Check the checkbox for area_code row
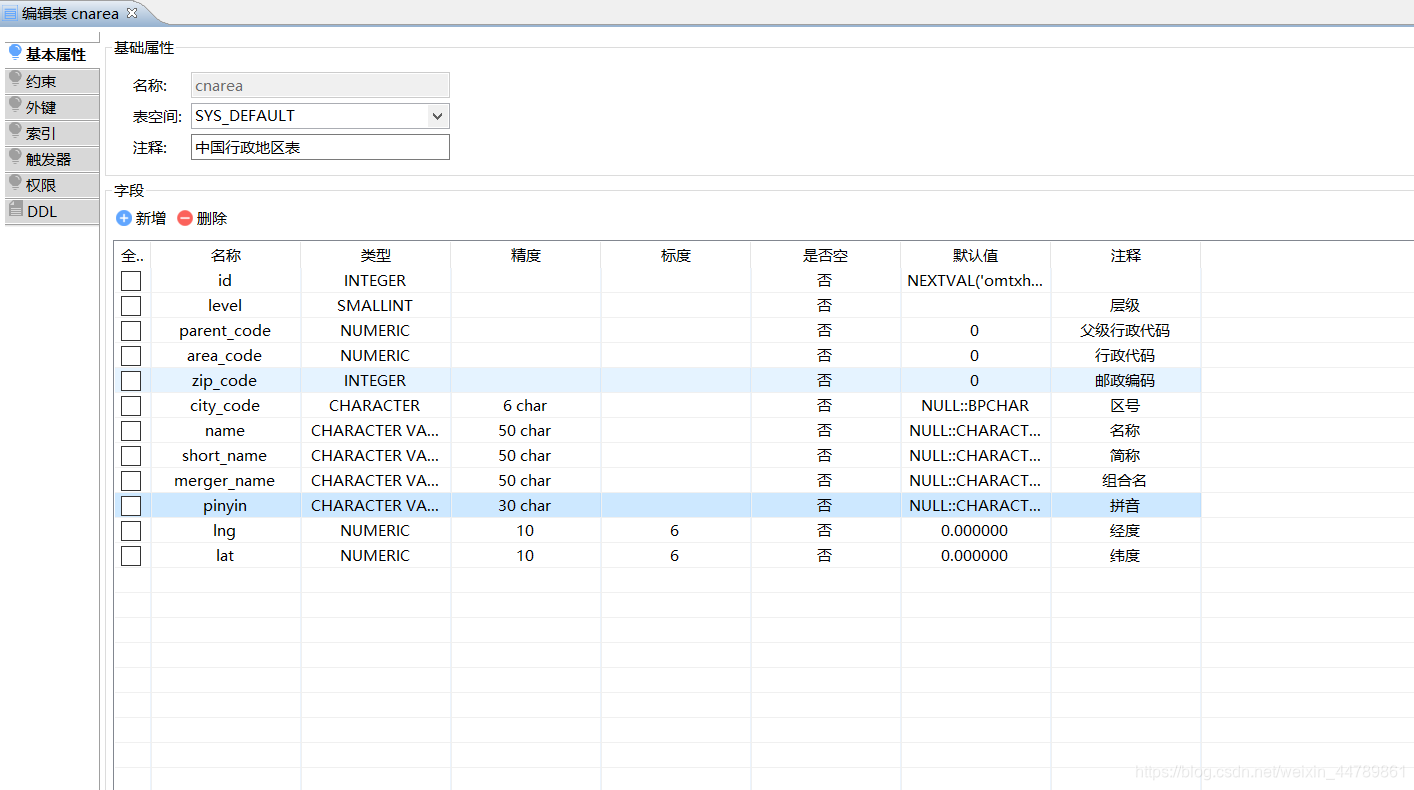This screenshot has width=1414, height=790. (131, 356)
